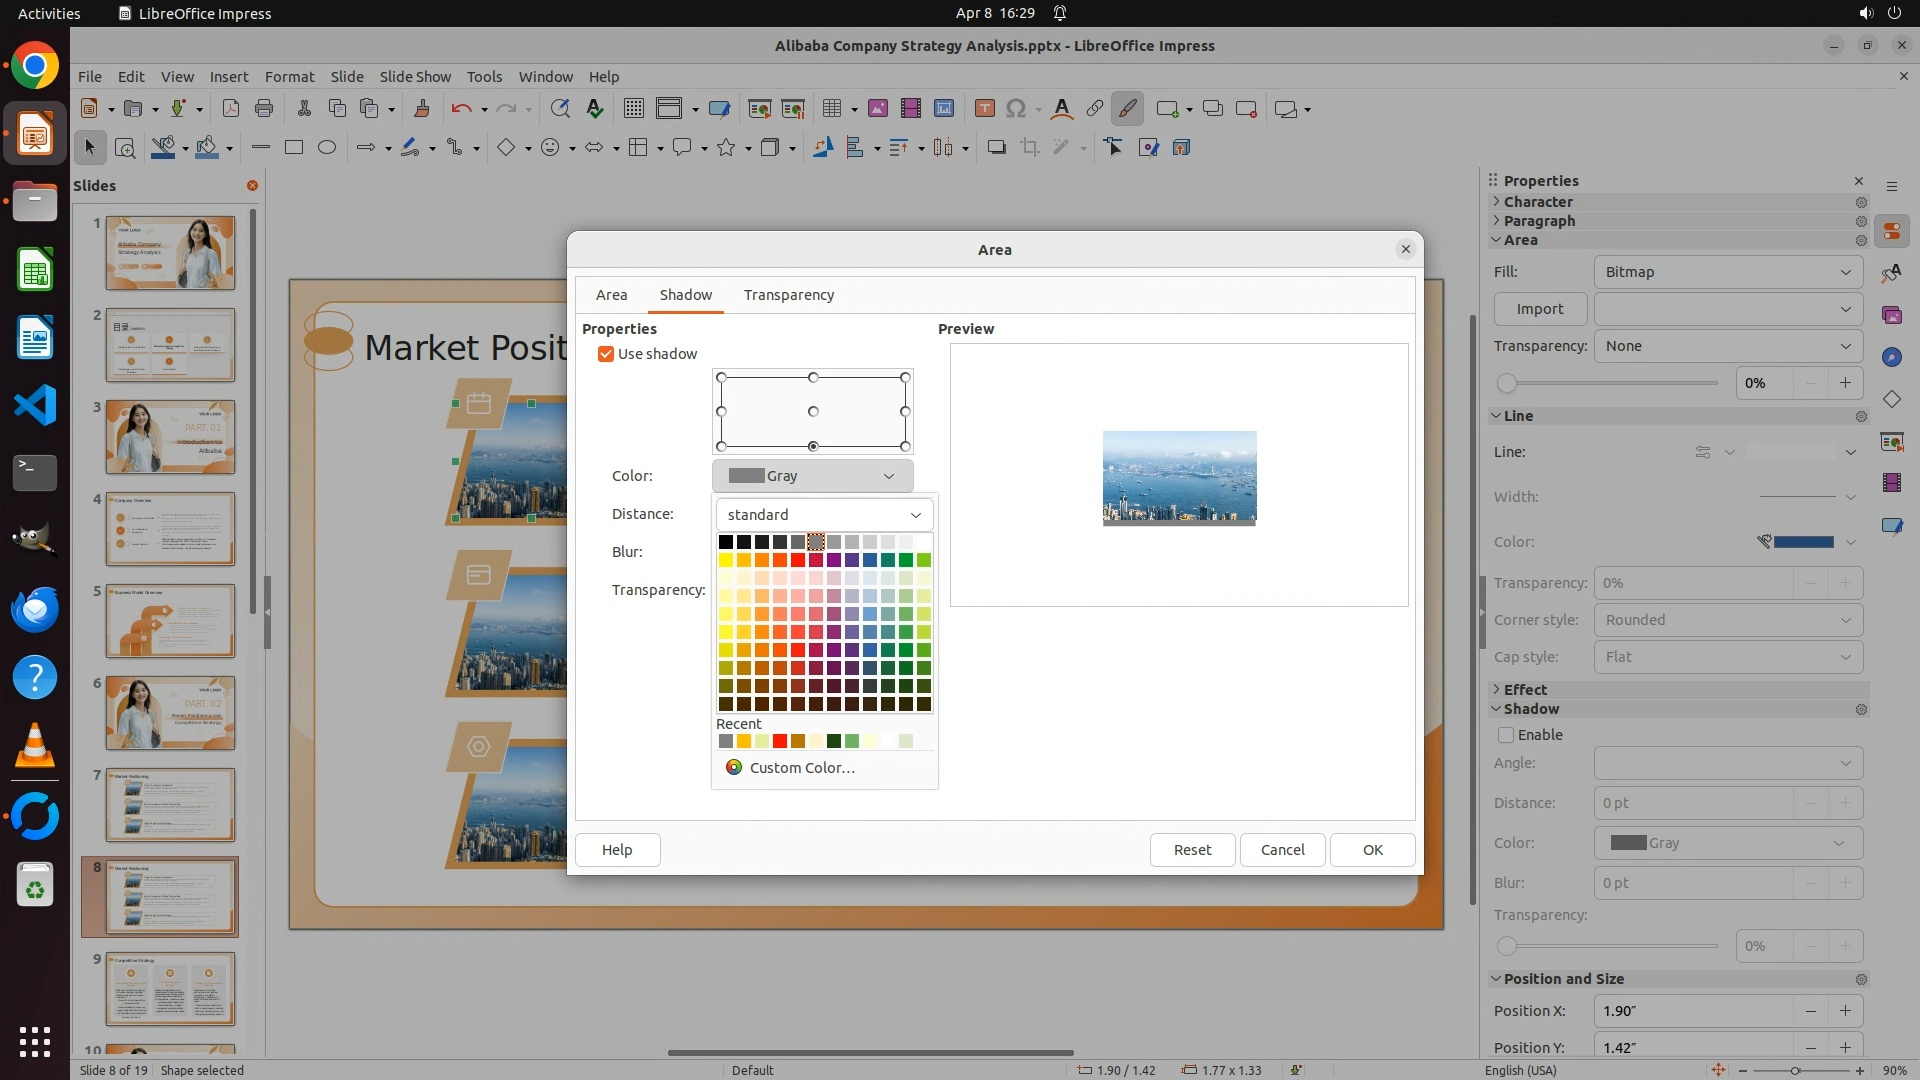Open the Slide Show menu
Image resolution: width=1920 pixels, height=1080 pixels.
click(415, 77)
